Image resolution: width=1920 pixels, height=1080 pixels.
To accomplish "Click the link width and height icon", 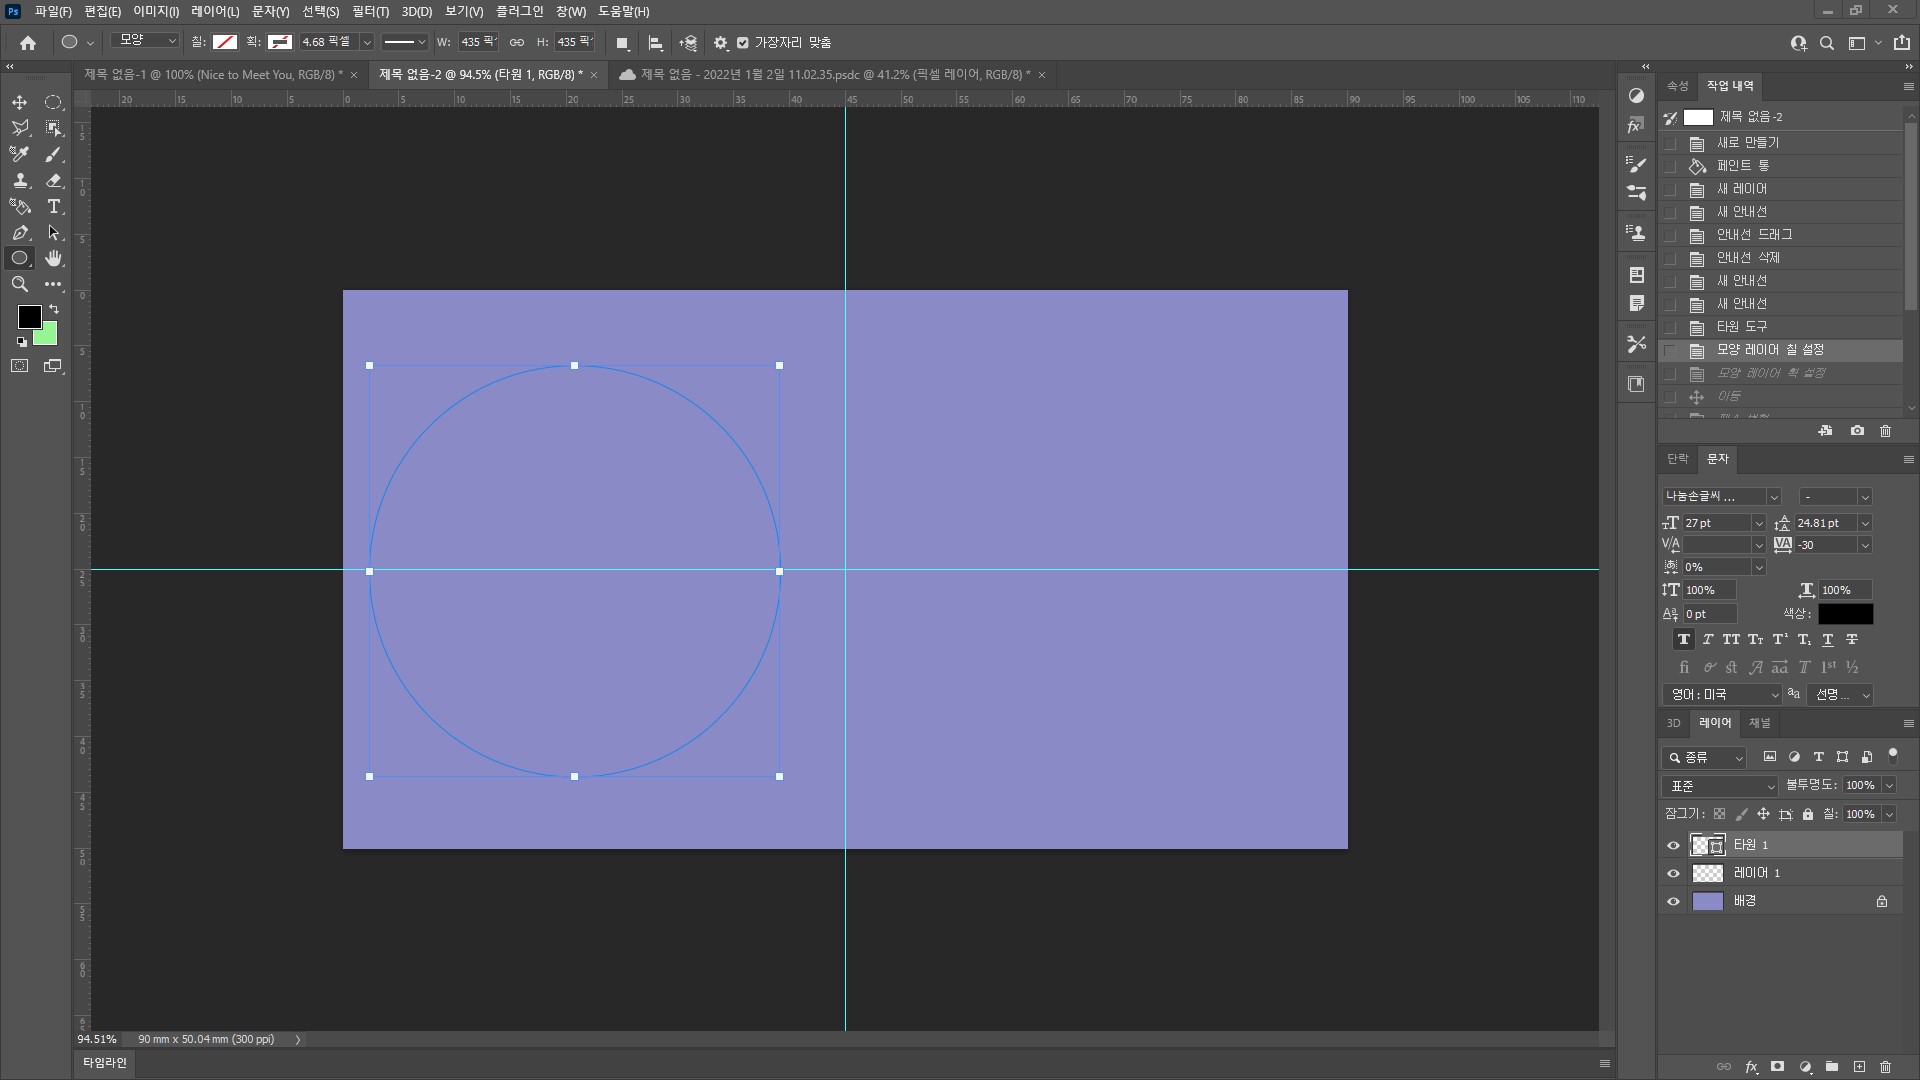I will pyautogui.click(x=517, y=43).
